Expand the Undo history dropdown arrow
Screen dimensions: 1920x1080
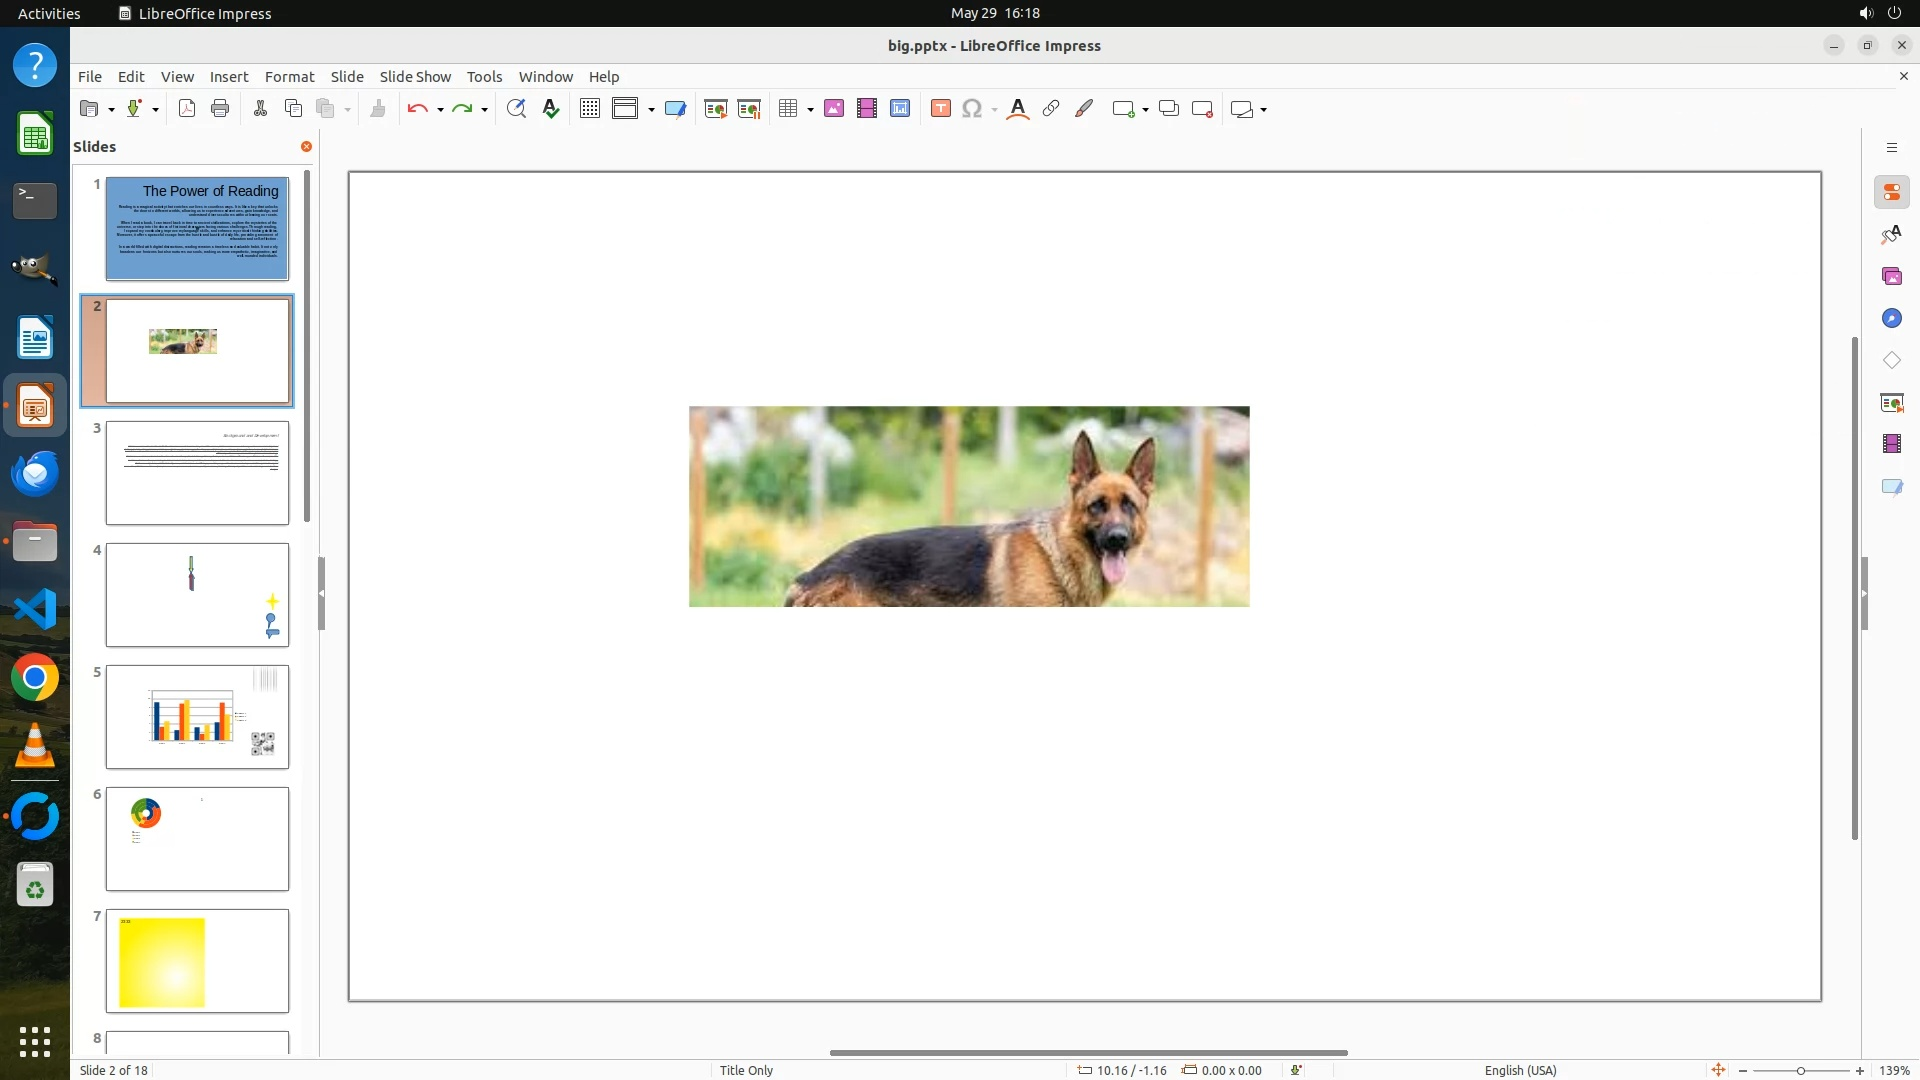[440, 110]
